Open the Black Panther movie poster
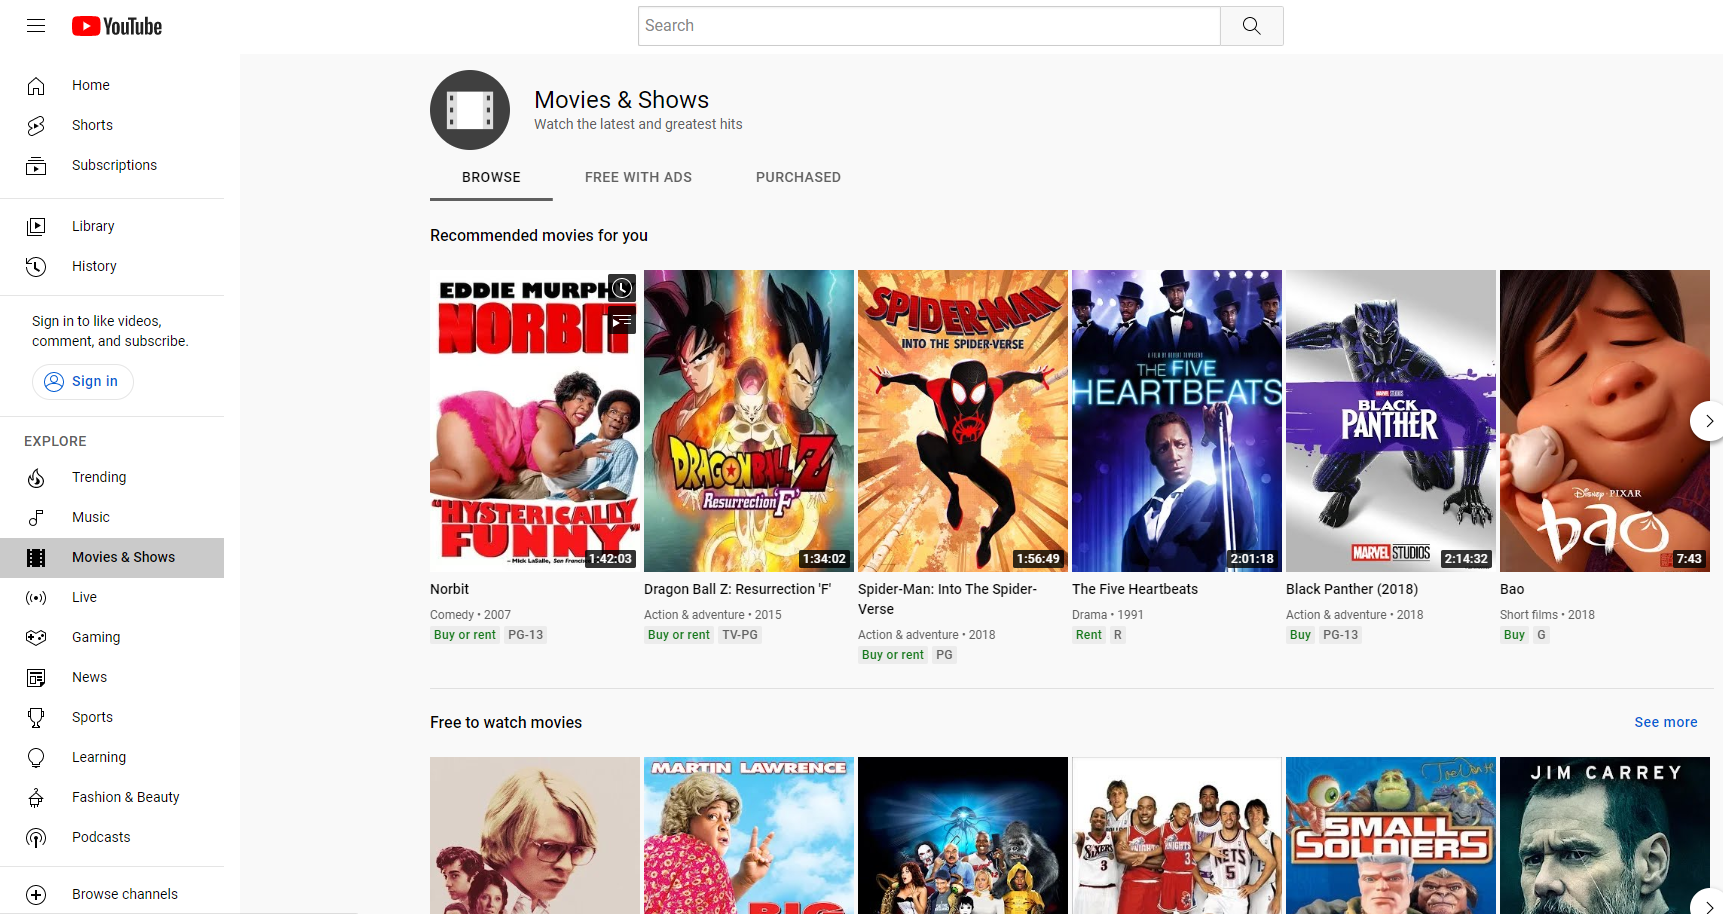 pyautogui.click(x=1390, y=420)
